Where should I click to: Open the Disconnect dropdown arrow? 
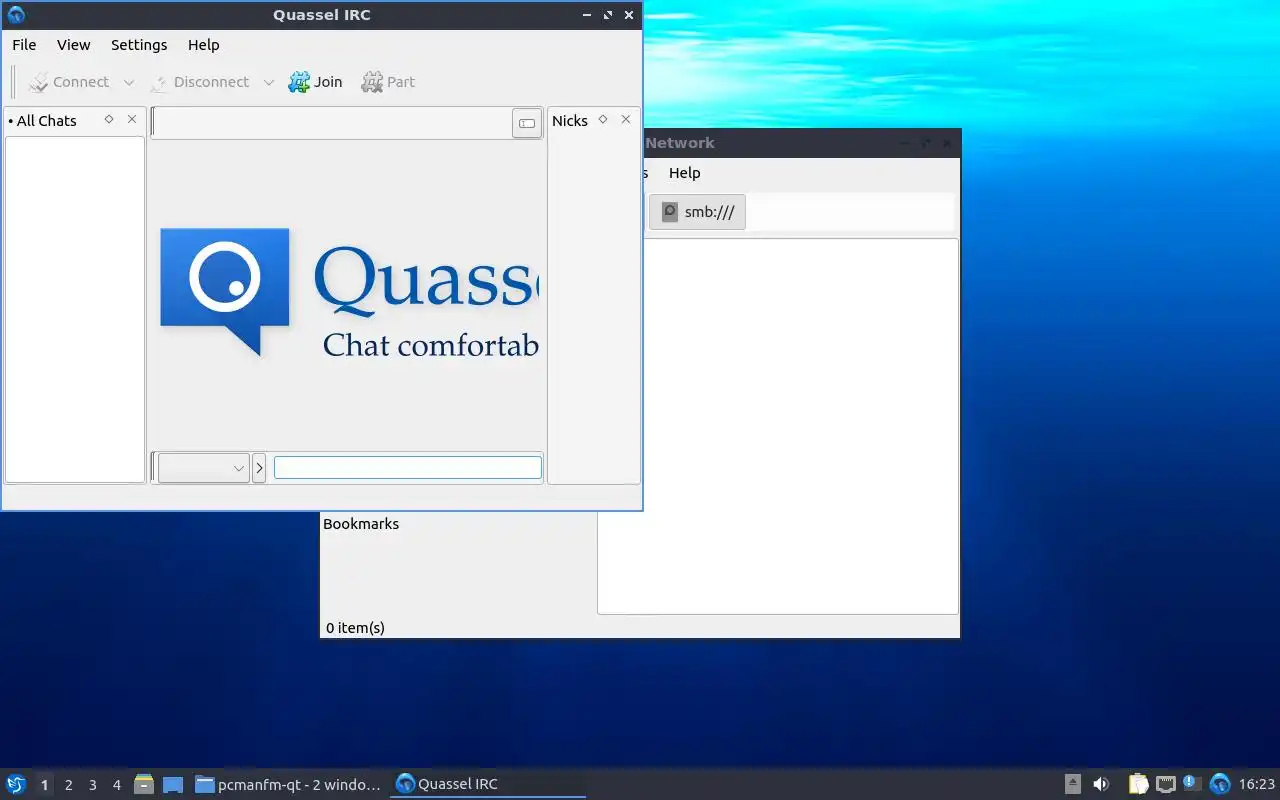point(268,82)
